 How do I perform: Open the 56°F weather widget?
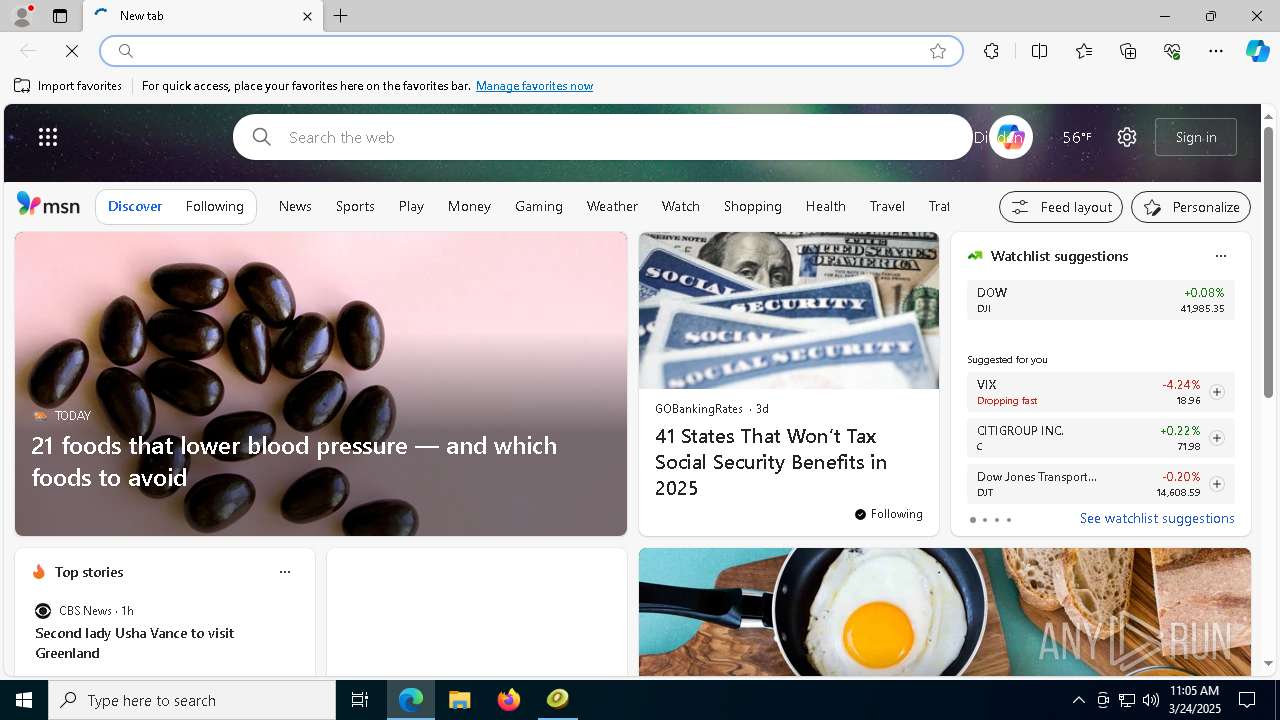(1077, 137)
